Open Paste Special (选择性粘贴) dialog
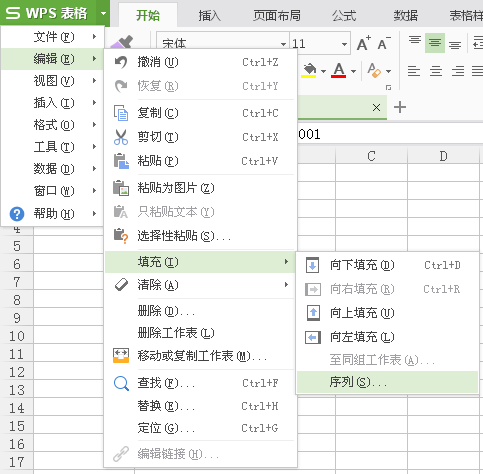The width and height of the screenshot is (483, 474). (x=200, y=236)
